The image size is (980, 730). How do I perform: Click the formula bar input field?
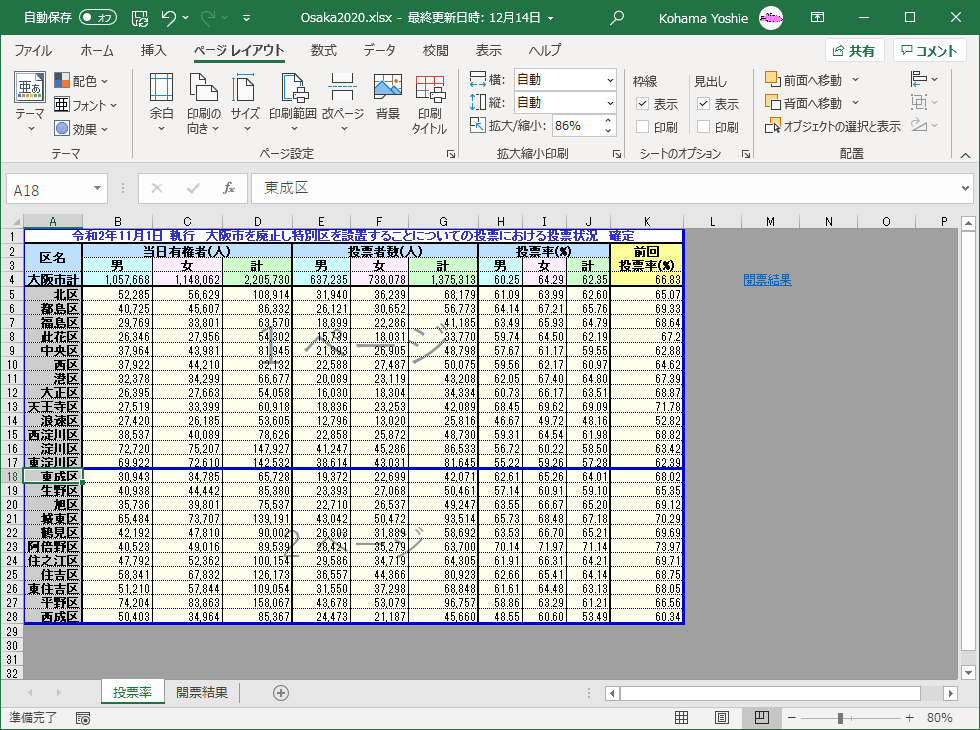600,189
